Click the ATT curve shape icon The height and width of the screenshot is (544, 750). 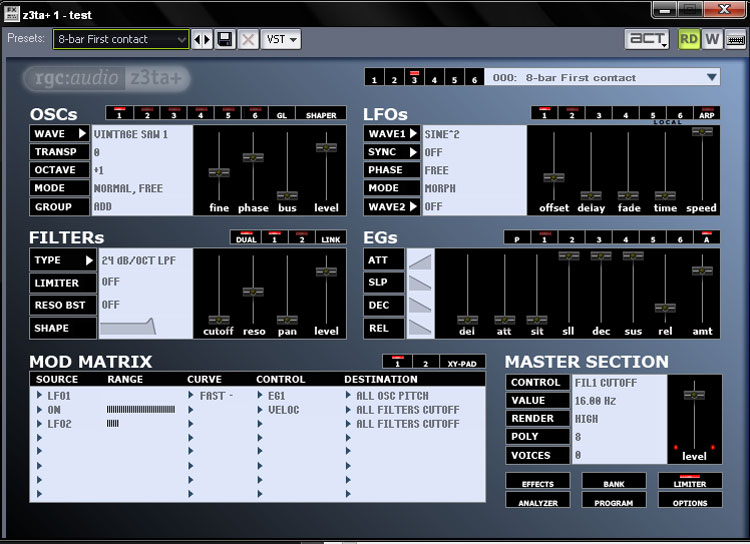tap(420, 261)
